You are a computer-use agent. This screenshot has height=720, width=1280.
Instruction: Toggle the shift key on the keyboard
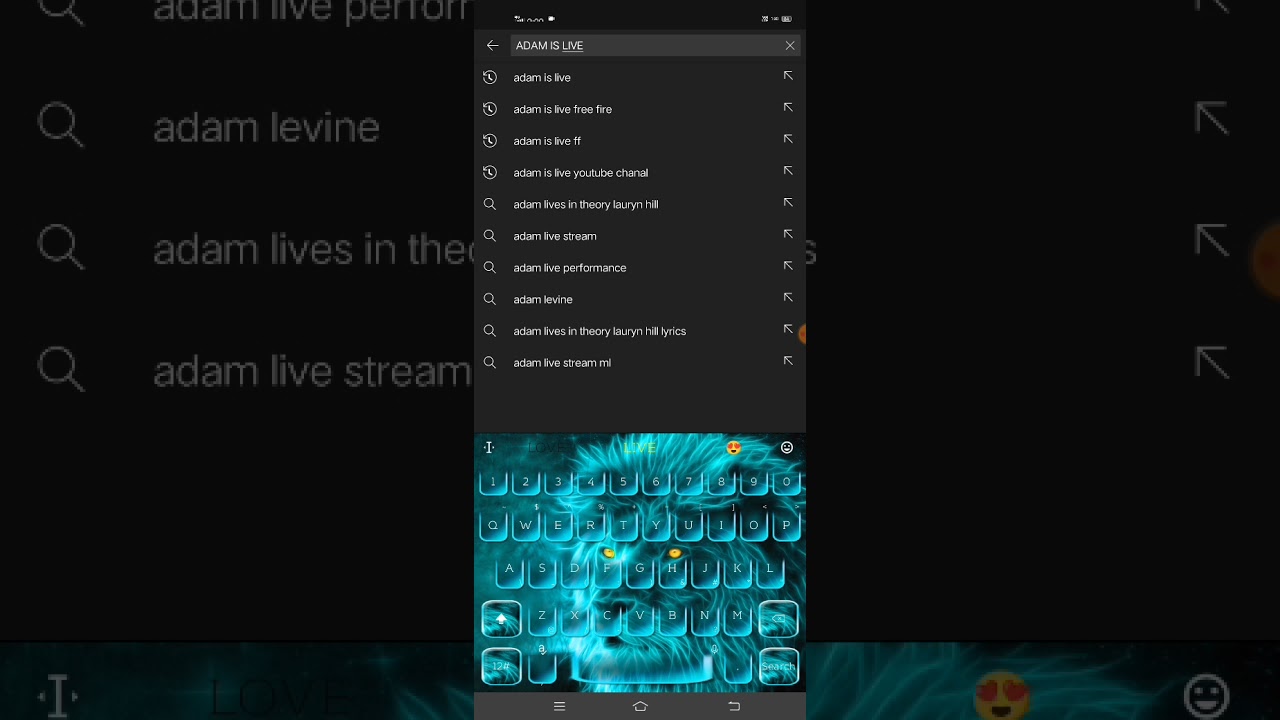pos(501,619)
